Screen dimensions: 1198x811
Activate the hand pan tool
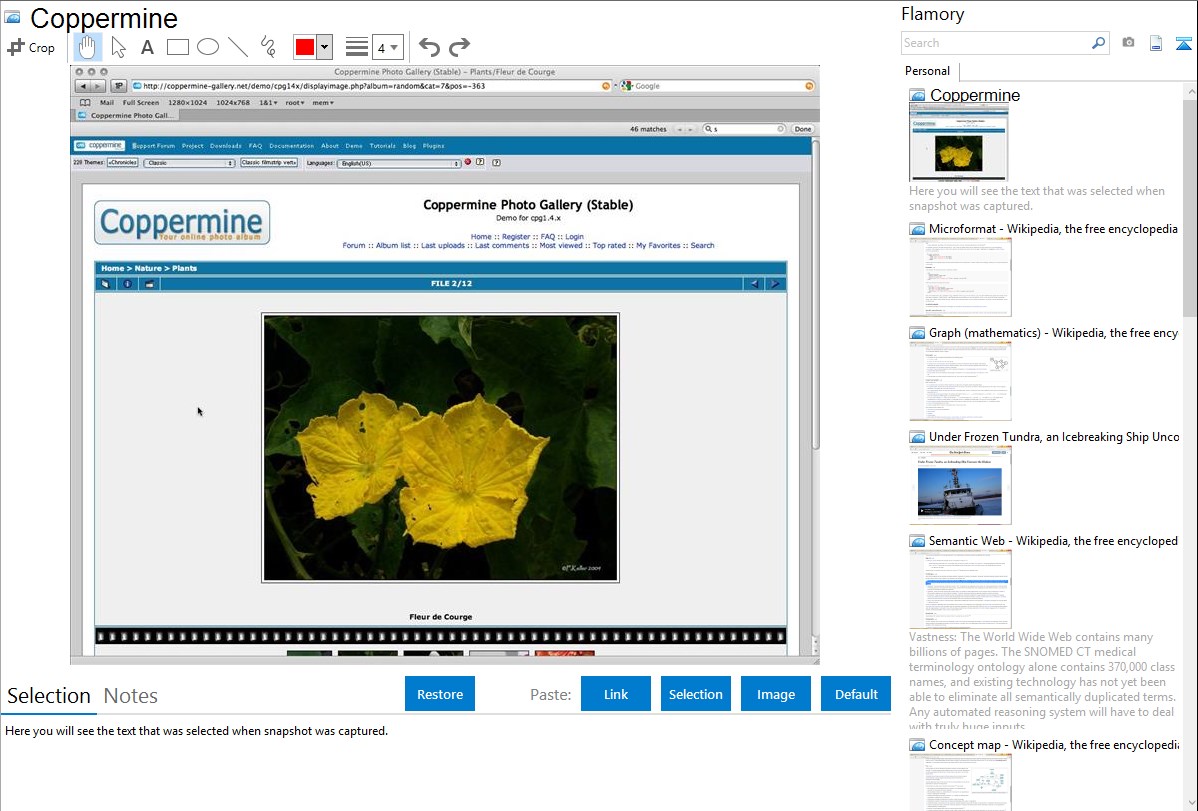[x=88, y=47]
